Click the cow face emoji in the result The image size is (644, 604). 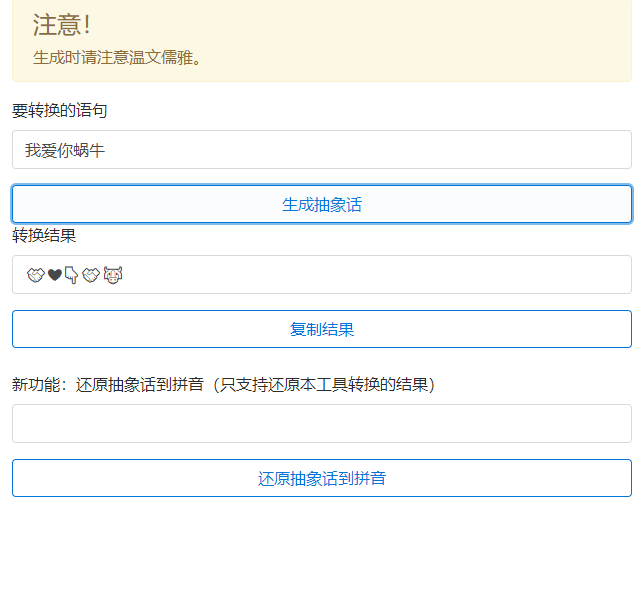112,275
